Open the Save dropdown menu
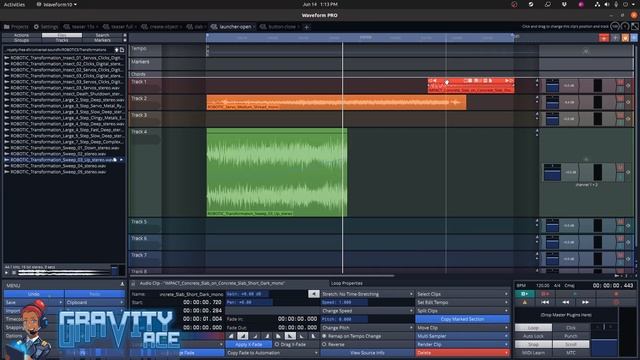This screenshot has height=360, width=640. 34,302
